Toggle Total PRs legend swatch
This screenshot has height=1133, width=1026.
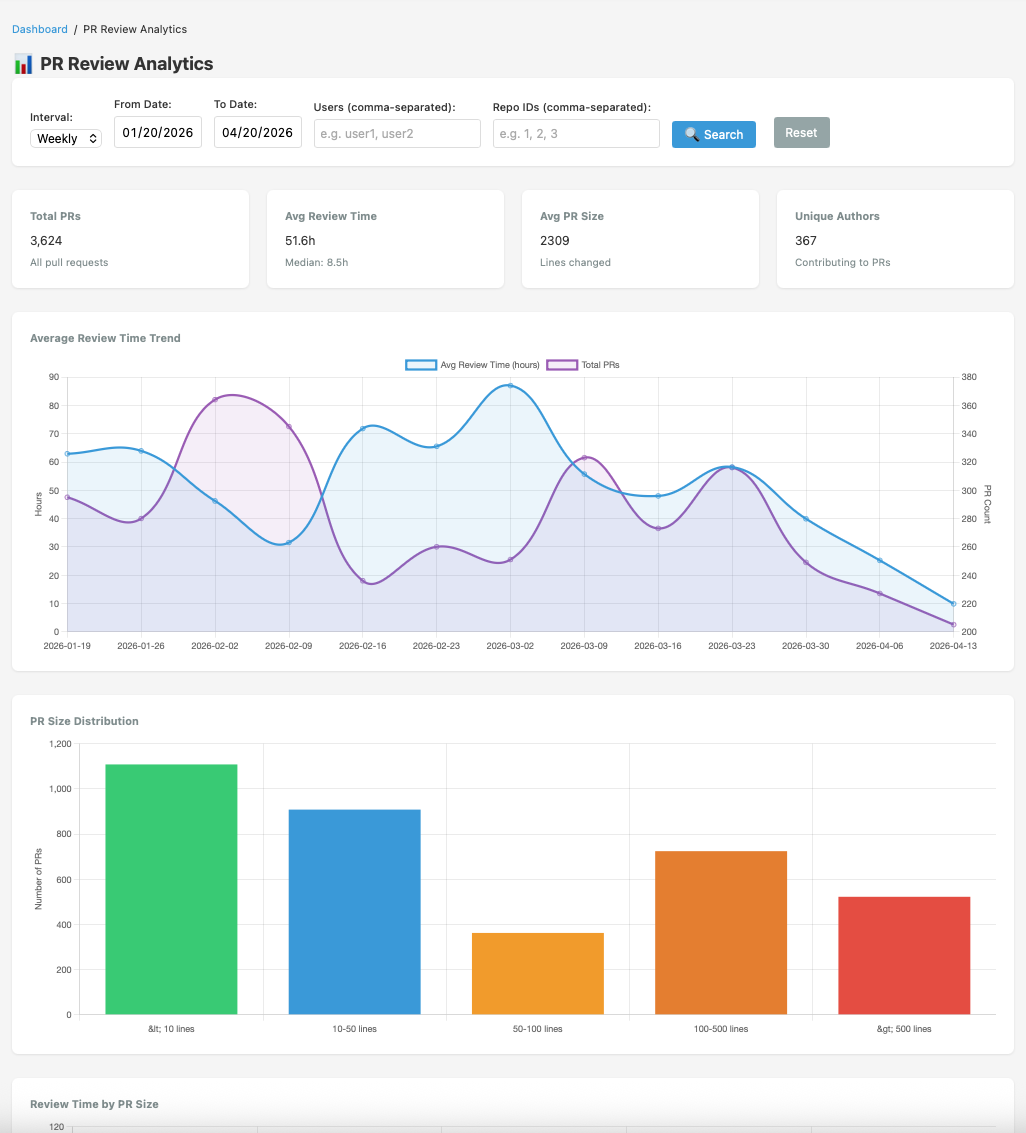tap(561, 365)
